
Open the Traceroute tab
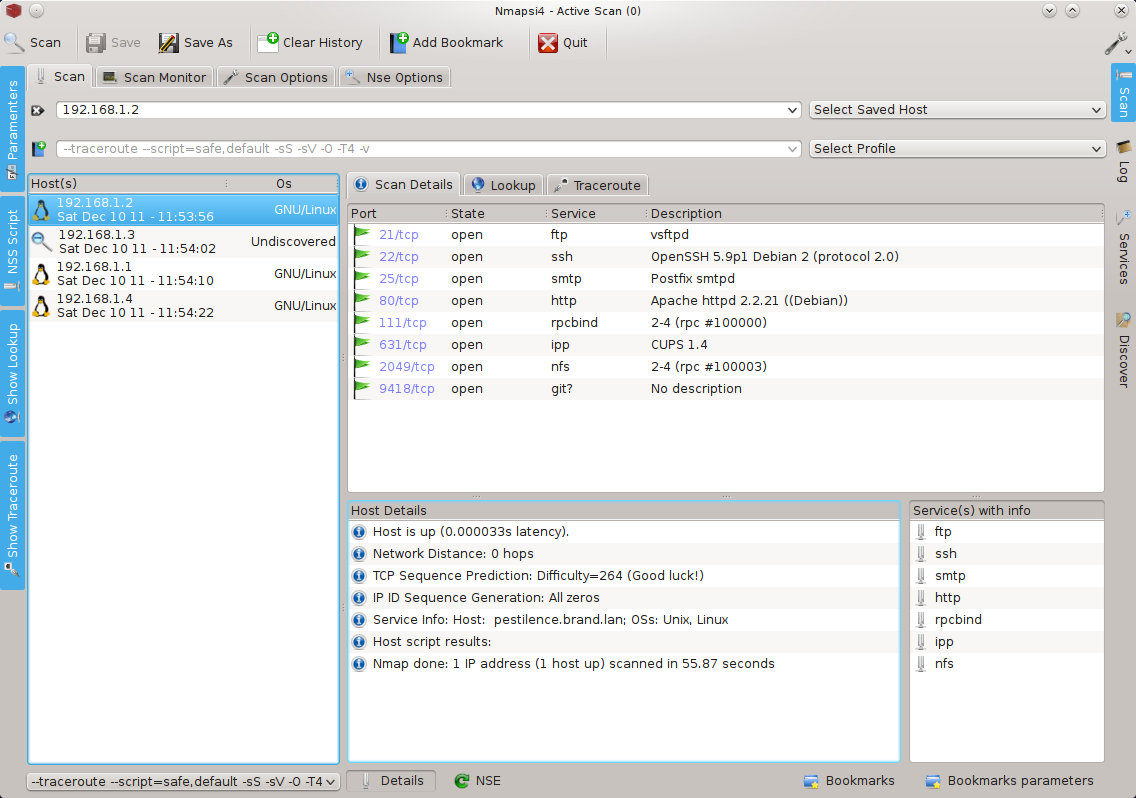tap(597, 185)
